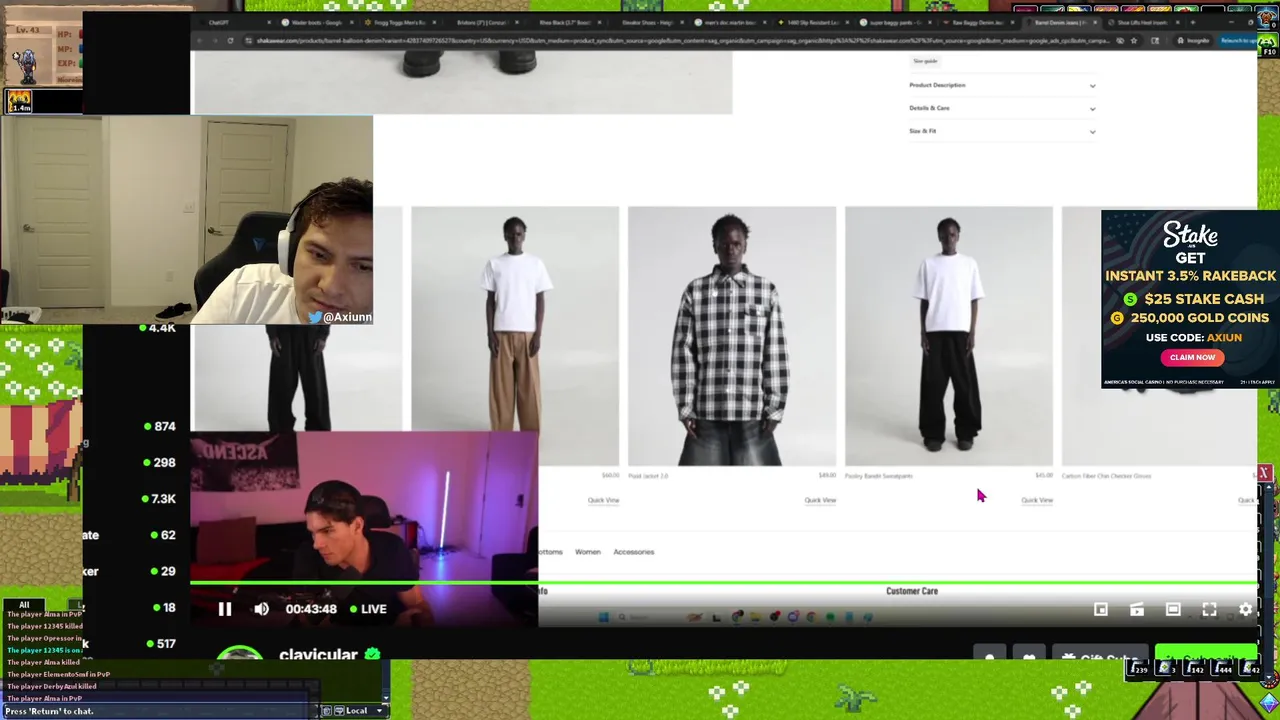The image size is (1280, 720).
Task: Focus the 'Return' to chat input field
Action: coord(160,711)
